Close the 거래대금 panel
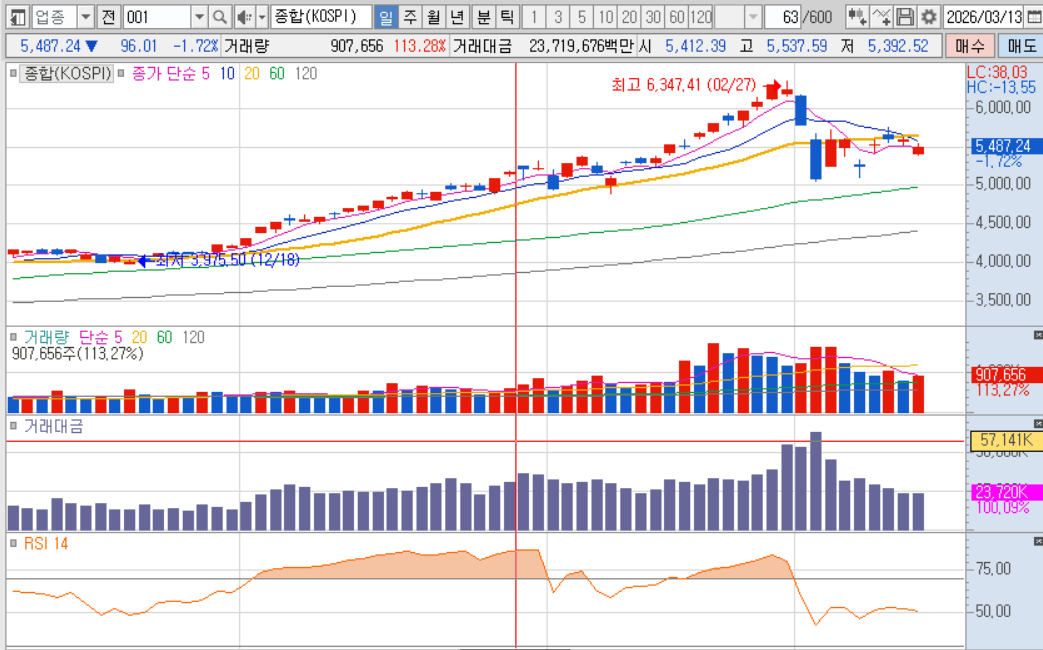This screenshot has width=1043, height=650. tap(1038, 424)
